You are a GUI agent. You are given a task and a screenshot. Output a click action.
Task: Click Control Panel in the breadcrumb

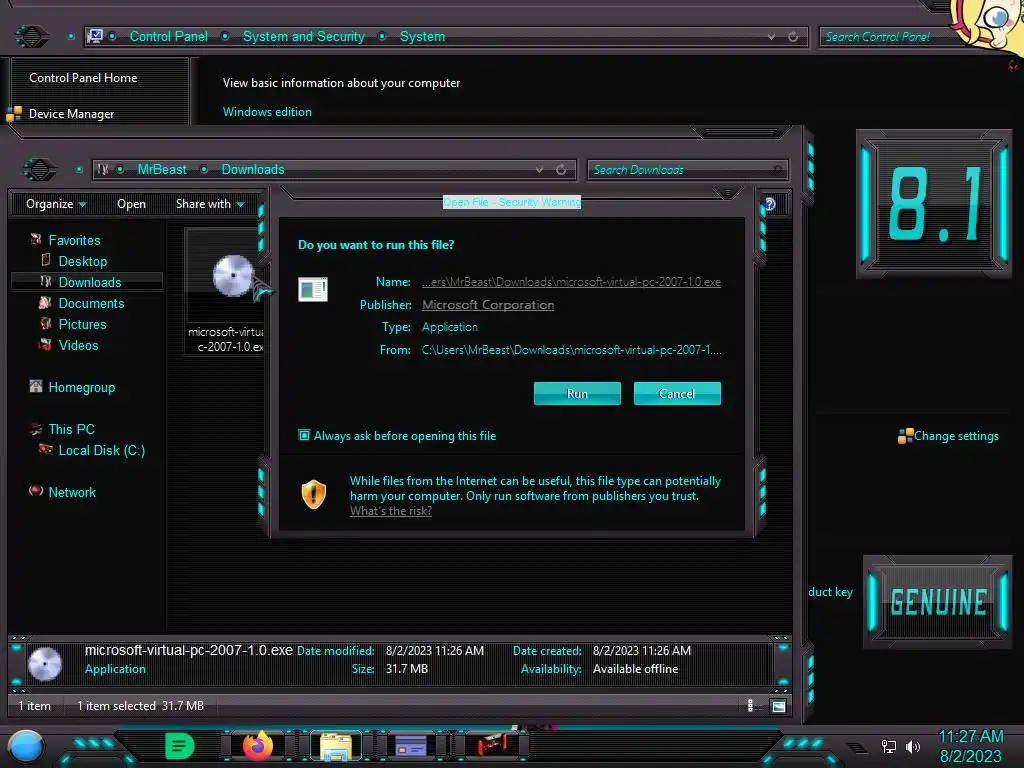168,37
